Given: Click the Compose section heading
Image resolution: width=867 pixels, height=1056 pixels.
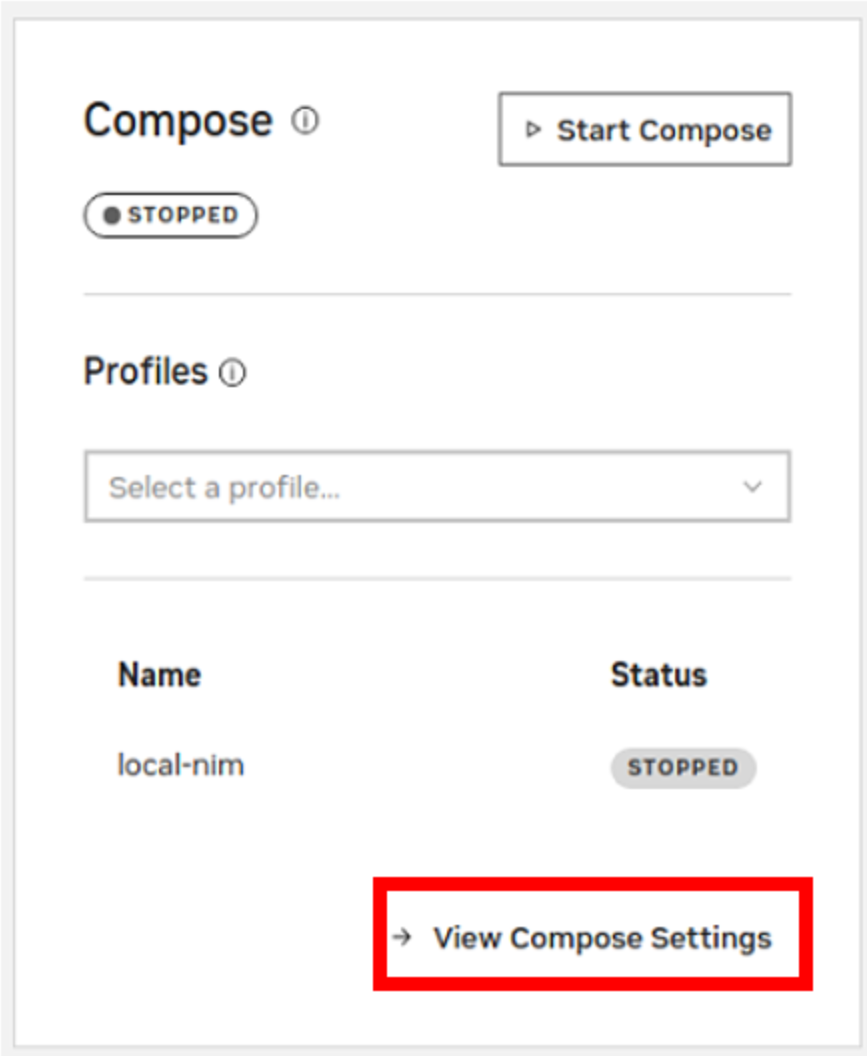Looking at the screenshot, I should pos(178,121).
